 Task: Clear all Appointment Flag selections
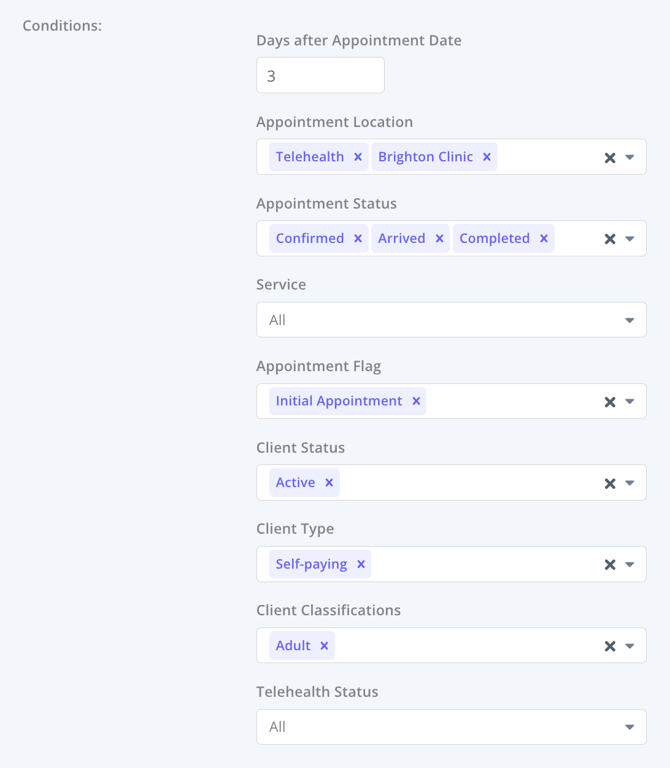[610, 402]
